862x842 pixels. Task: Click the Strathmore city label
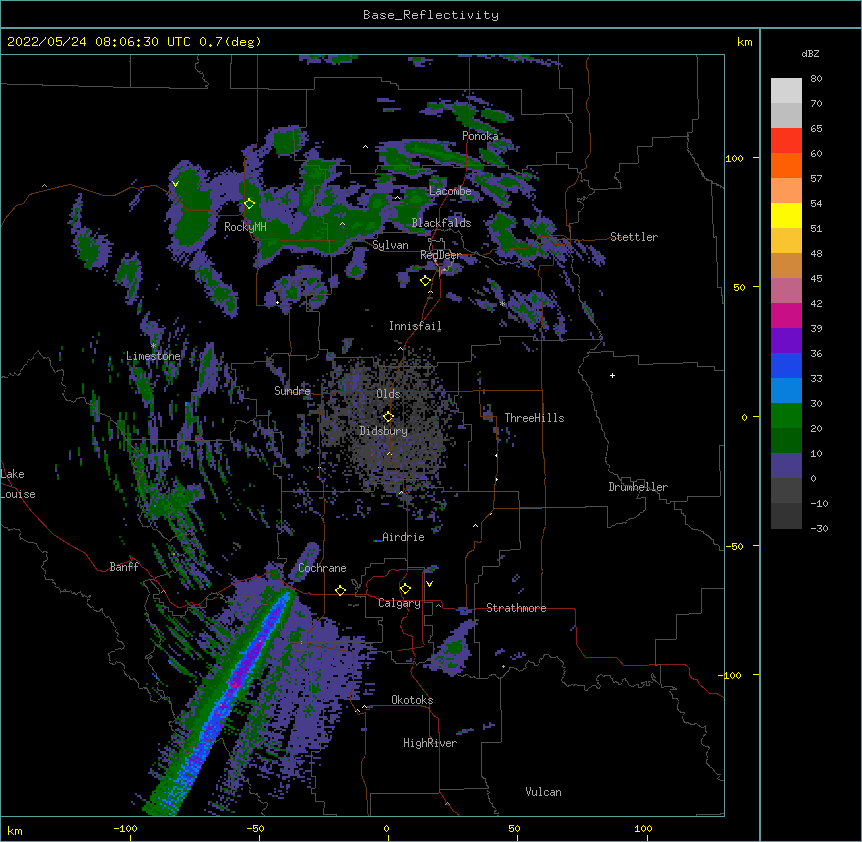pyautogui.click(x=516, y=608)
